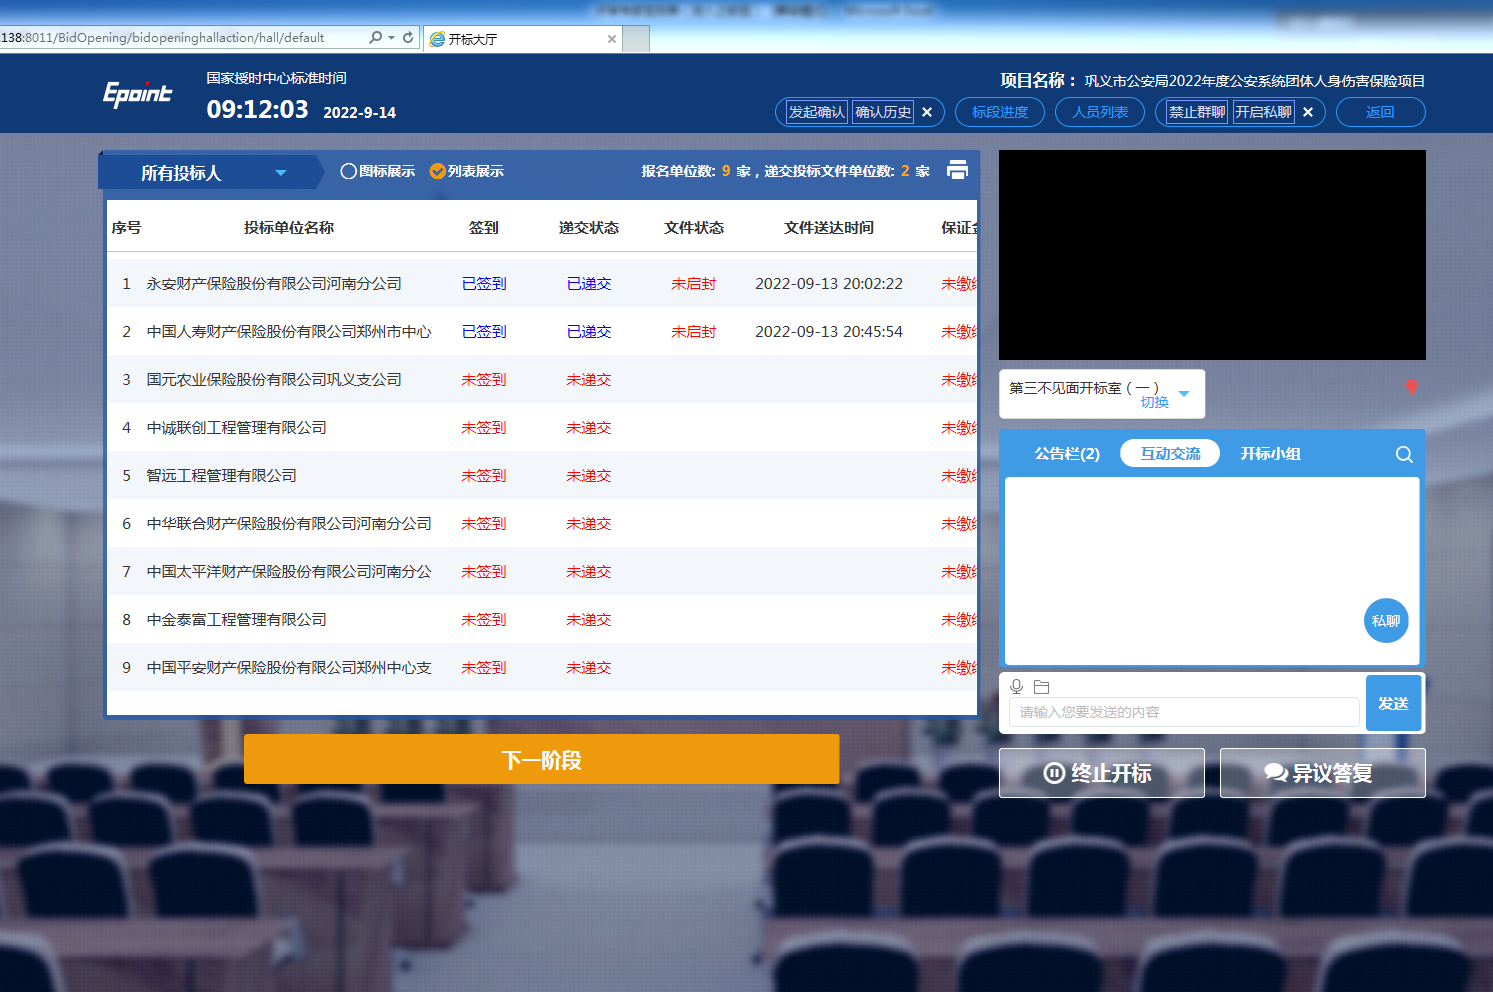Click the 文件状态 column header
Screen dimensions: 1493x992
click(x=694, y=228)
